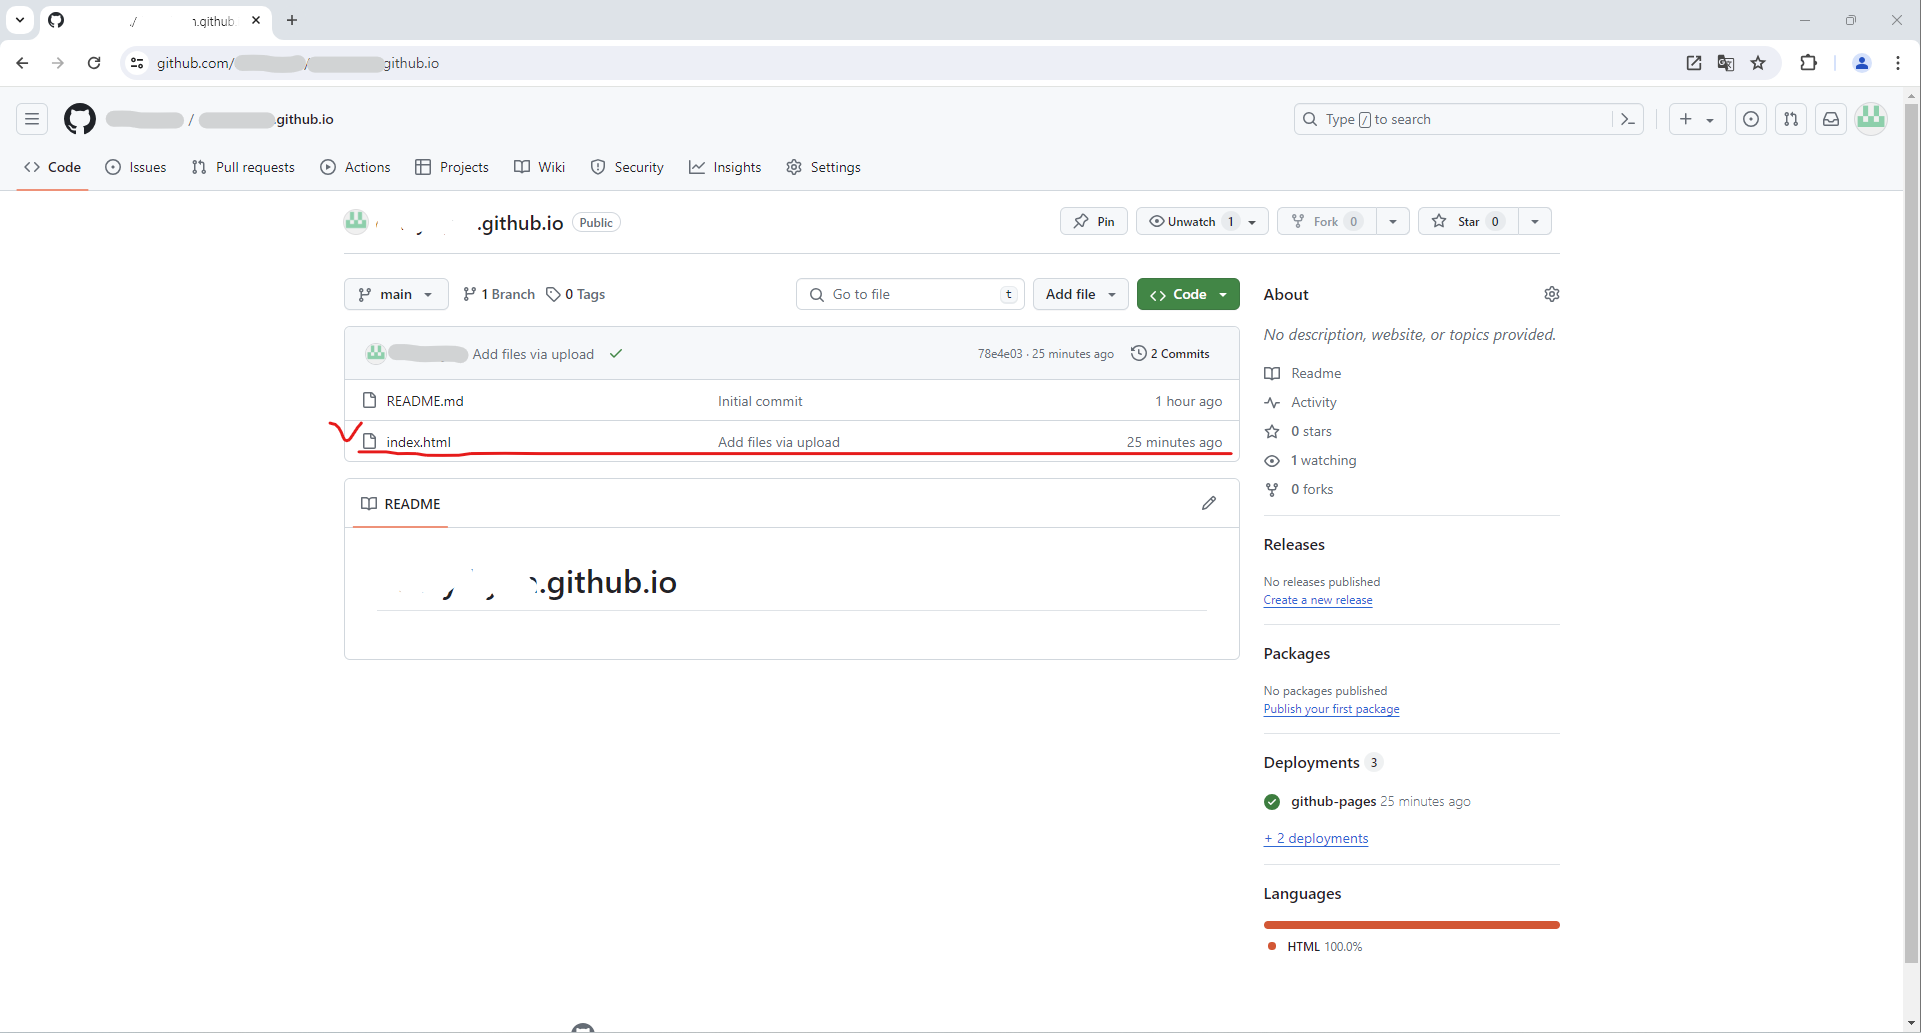Open the Add file dropdown
1921x1033 pixels.
click(x=1081, y=294)
